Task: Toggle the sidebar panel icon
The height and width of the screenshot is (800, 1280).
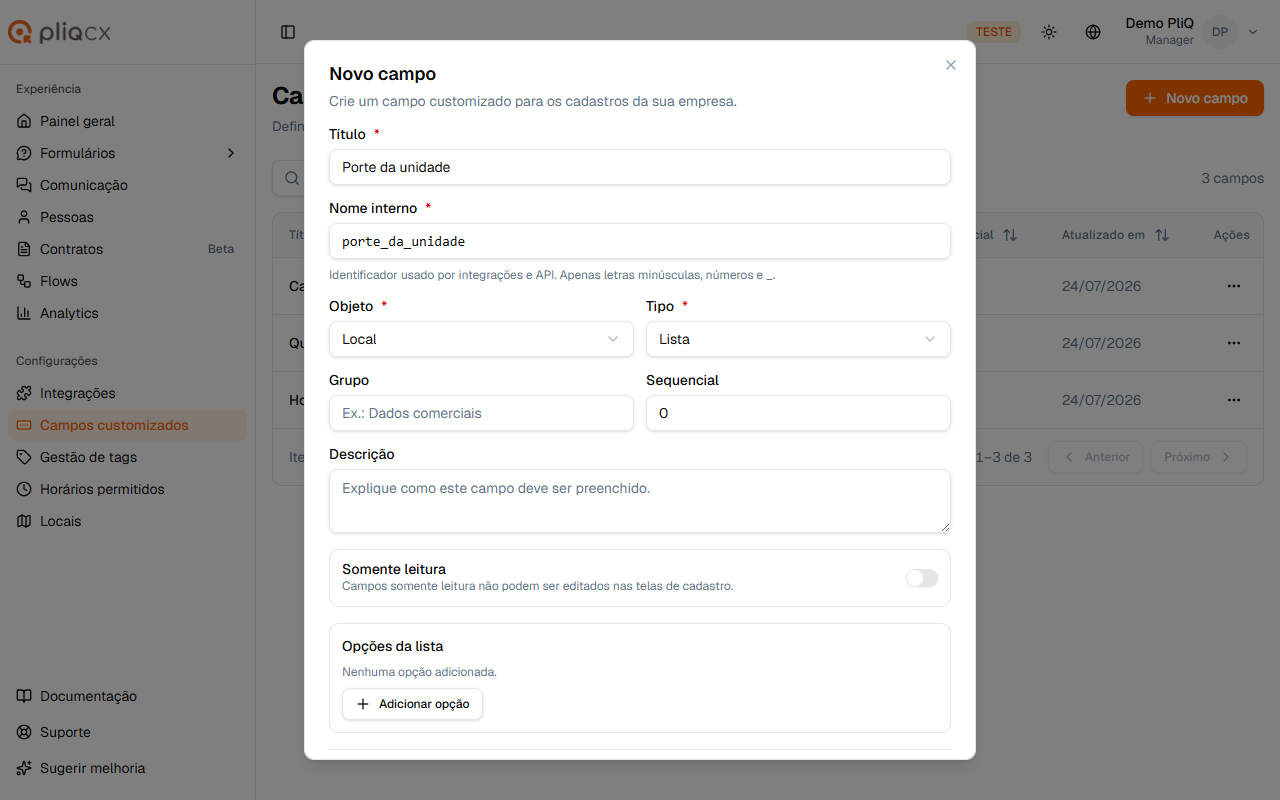Action: [288, 32]
